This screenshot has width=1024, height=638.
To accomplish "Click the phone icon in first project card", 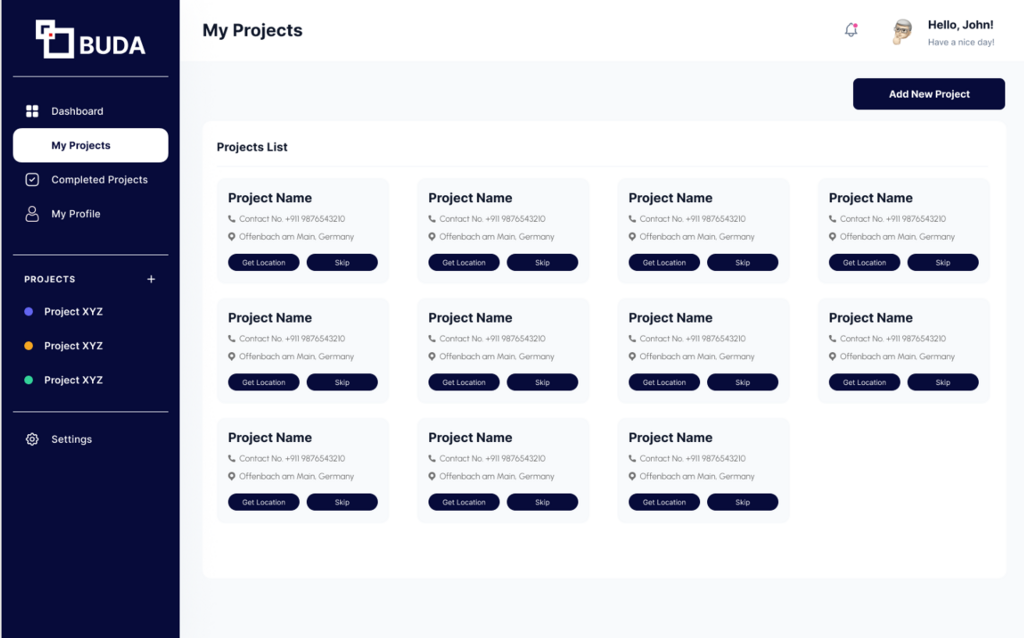I will [232, 219].
